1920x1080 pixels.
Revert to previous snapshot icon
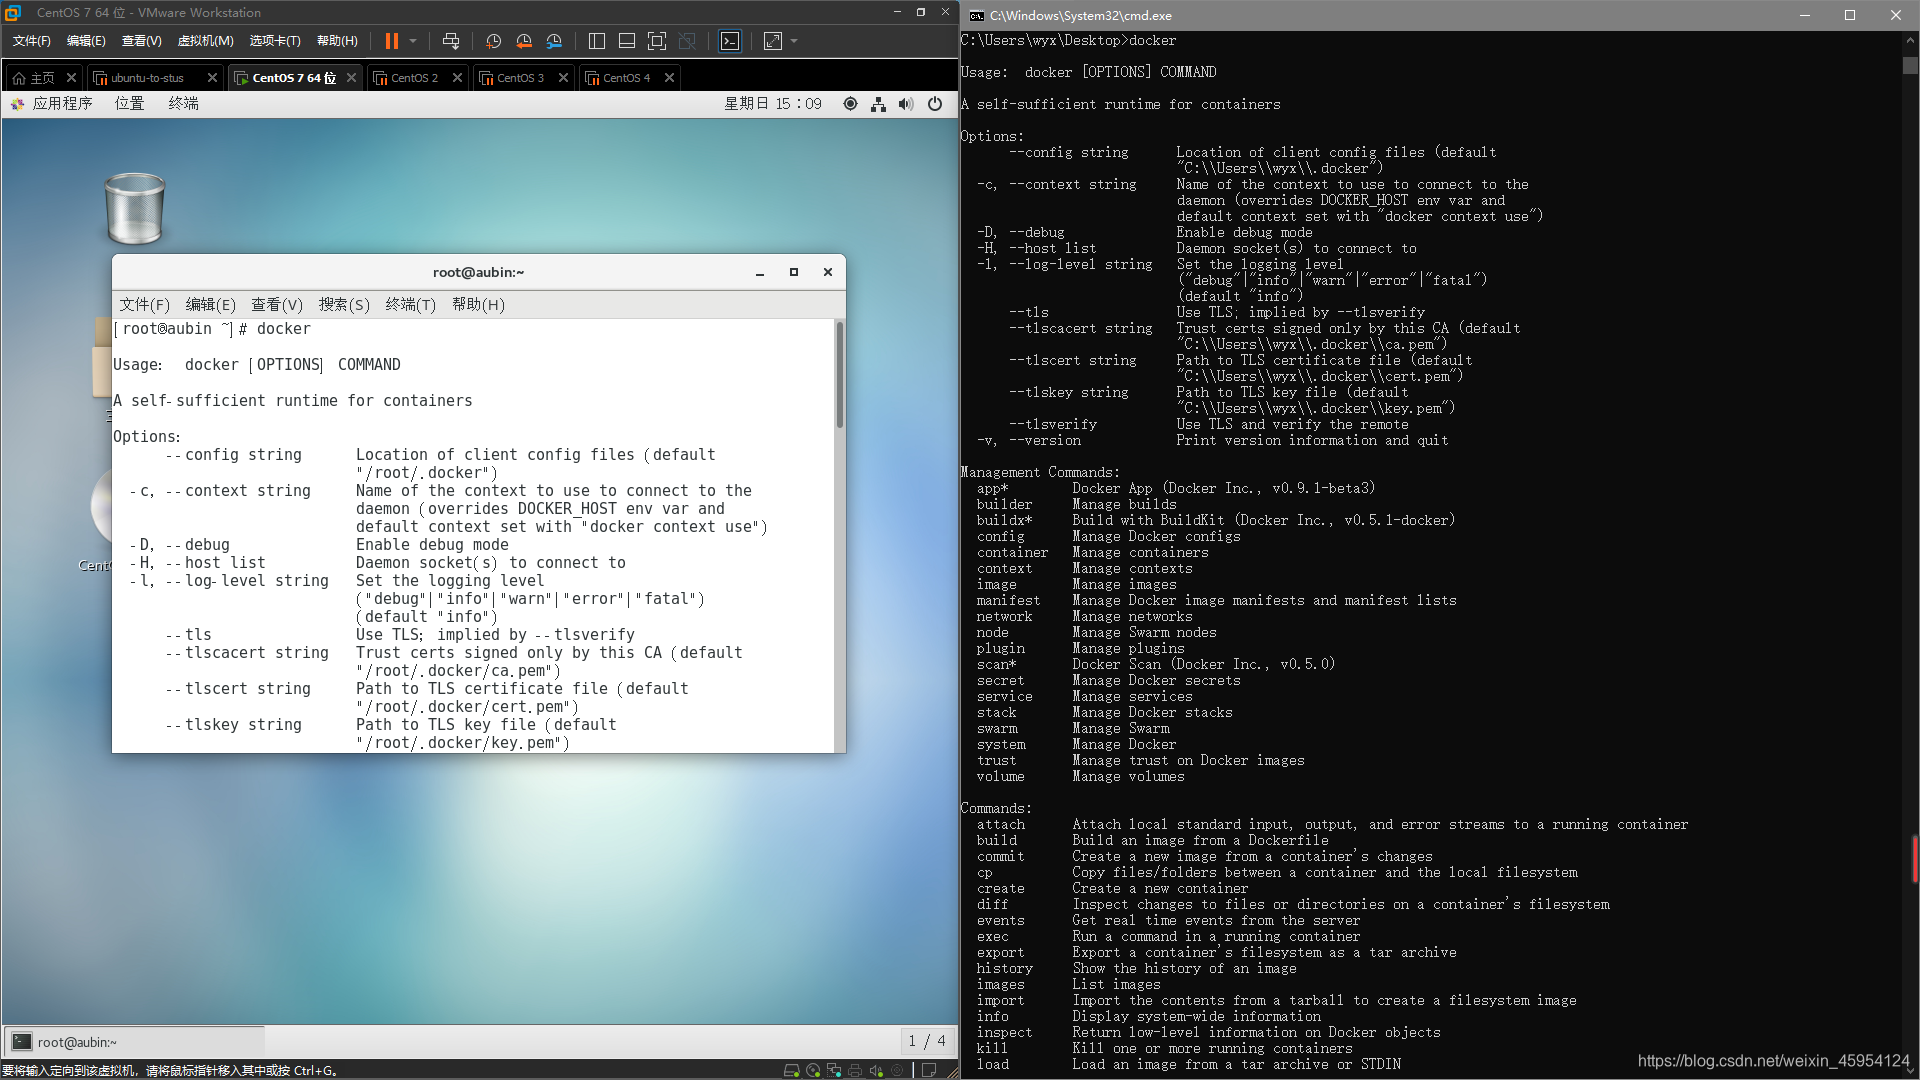pos(524,41)
